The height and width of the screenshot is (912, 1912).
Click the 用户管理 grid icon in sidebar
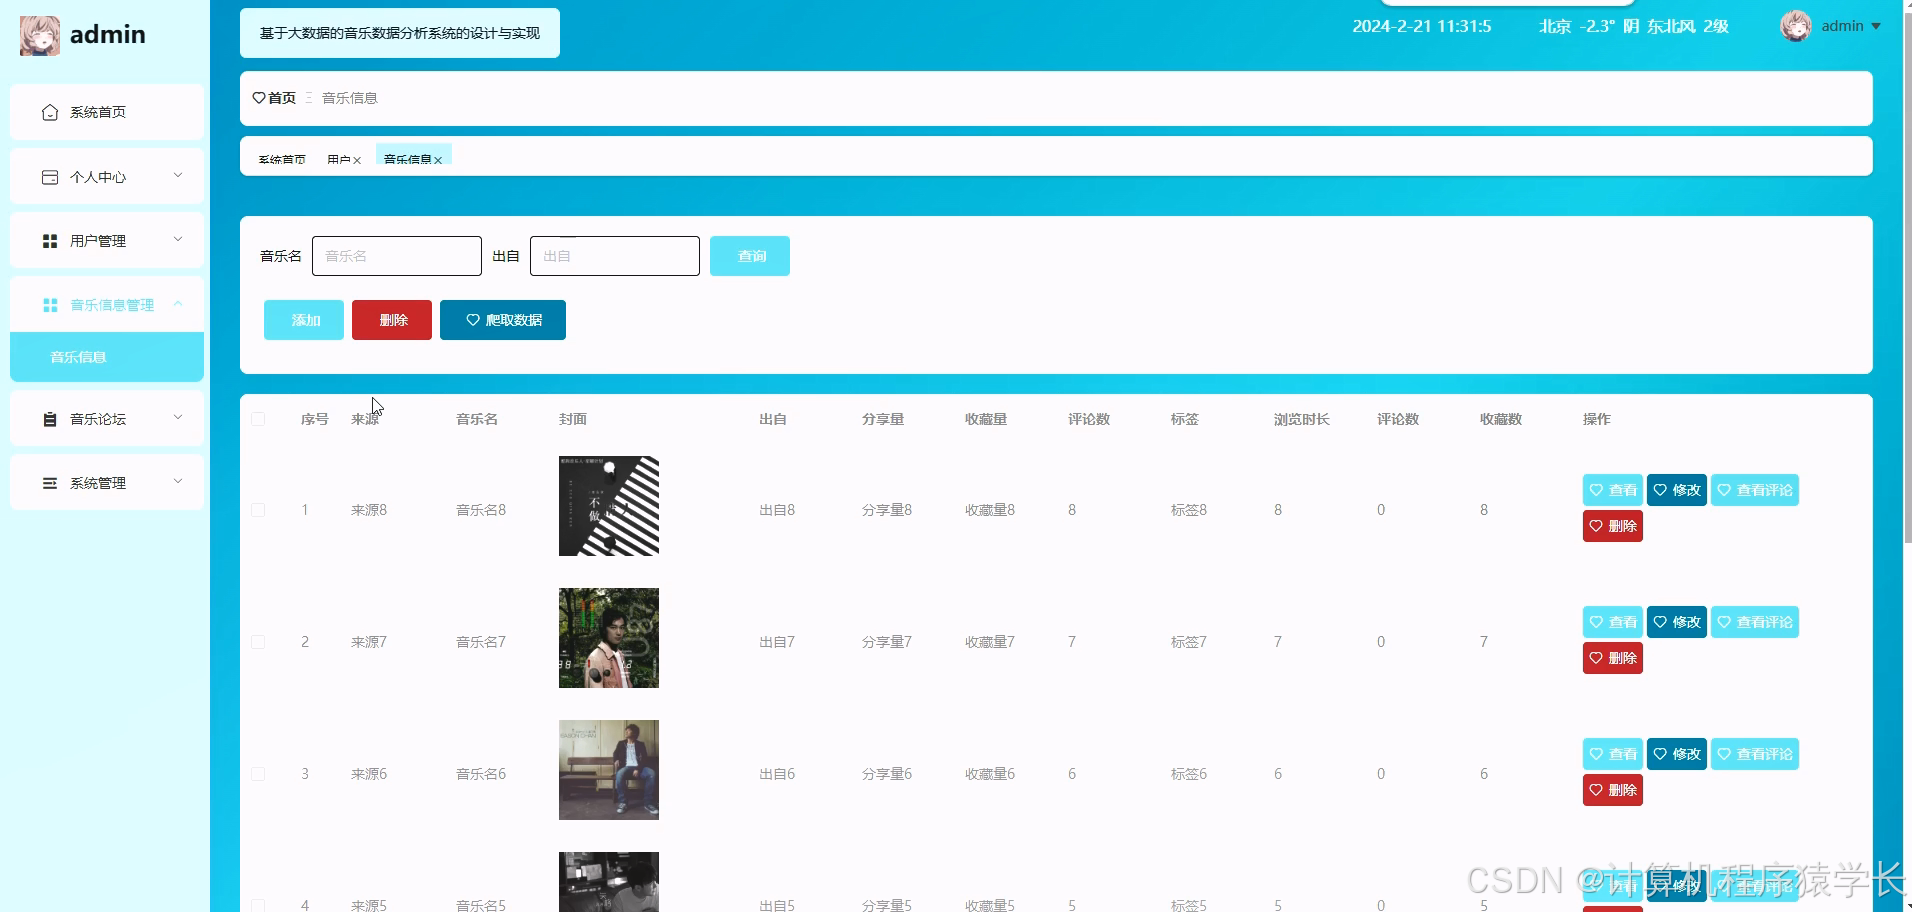tap(50, 241)
